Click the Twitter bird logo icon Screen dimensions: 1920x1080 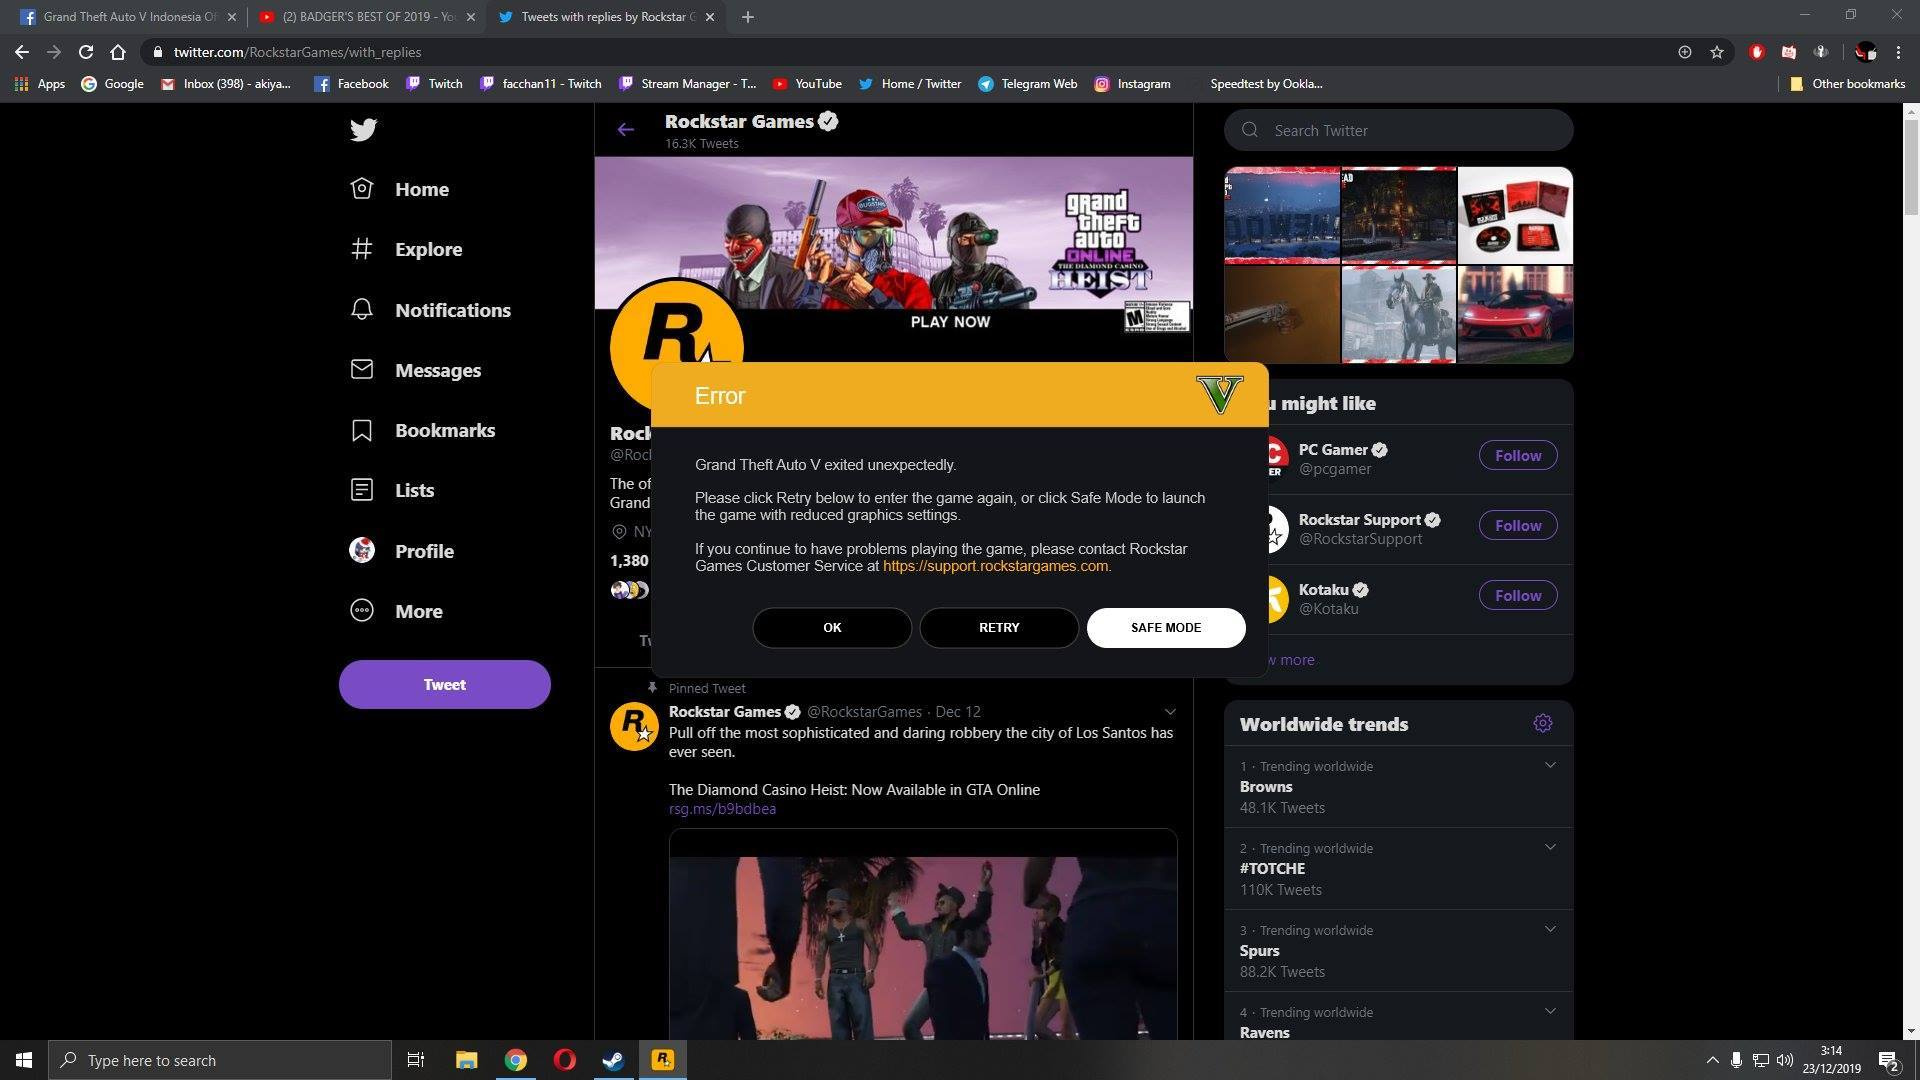coord(363,130)
